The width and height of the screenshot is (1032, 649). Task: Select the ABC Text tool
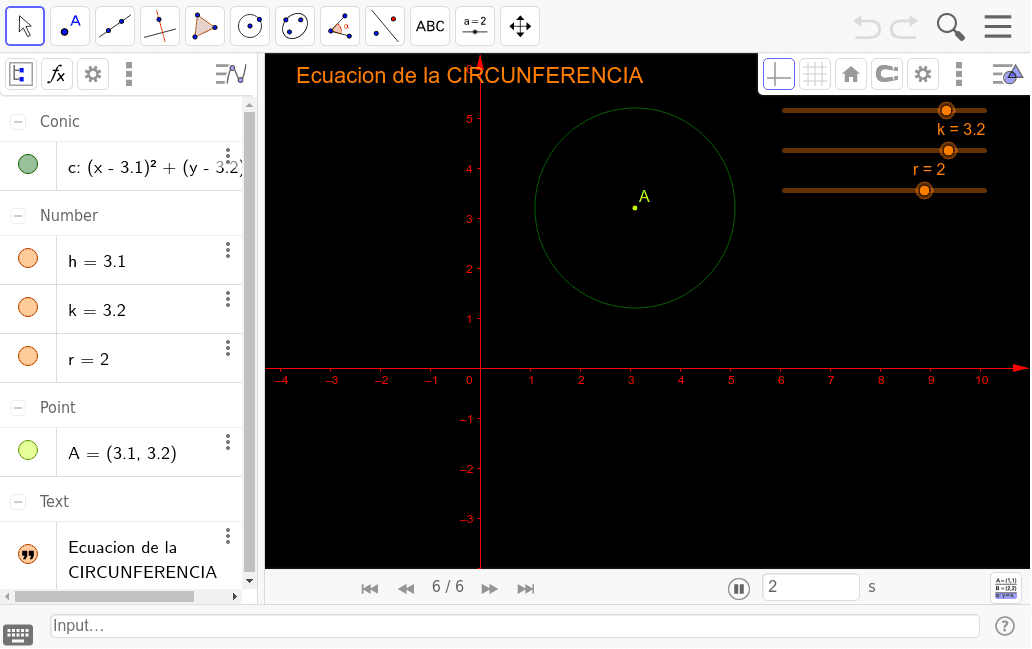click(430, 26)
